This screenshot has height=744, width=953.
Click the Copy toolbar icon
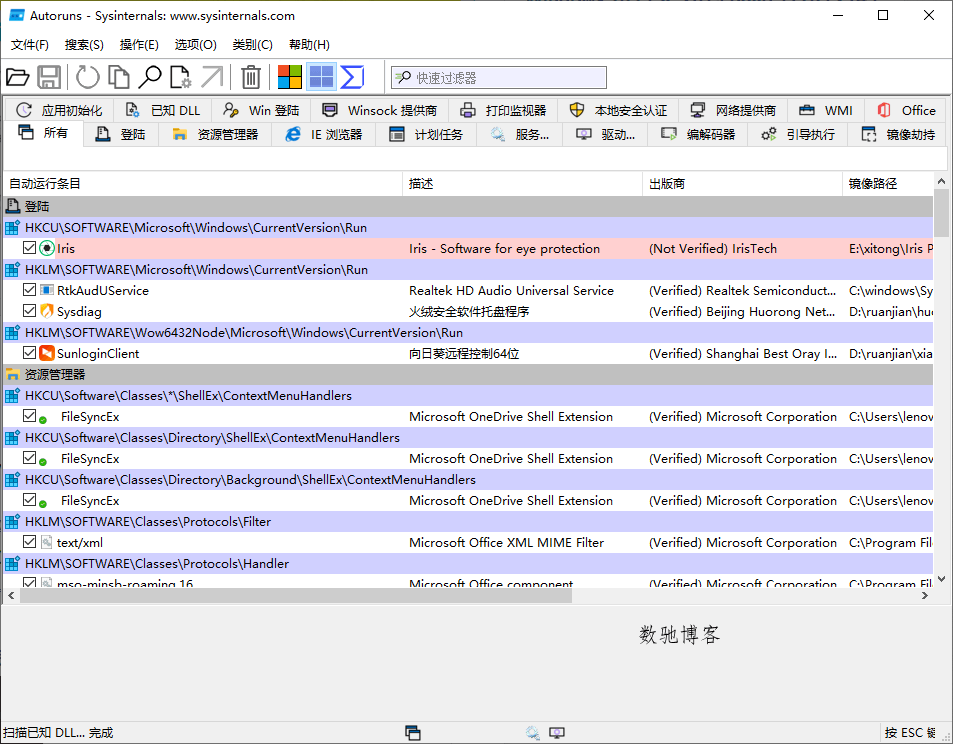coord(119,77)
